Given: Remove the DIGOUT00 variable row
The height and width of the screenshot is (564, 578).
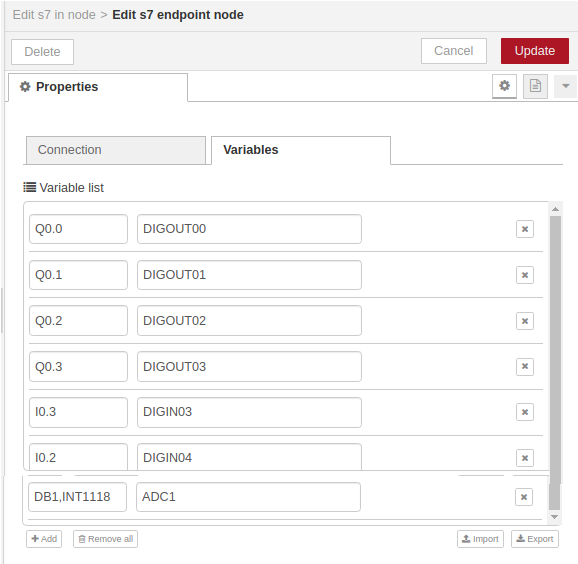Looking at the screenshot, I should point(525,229).
